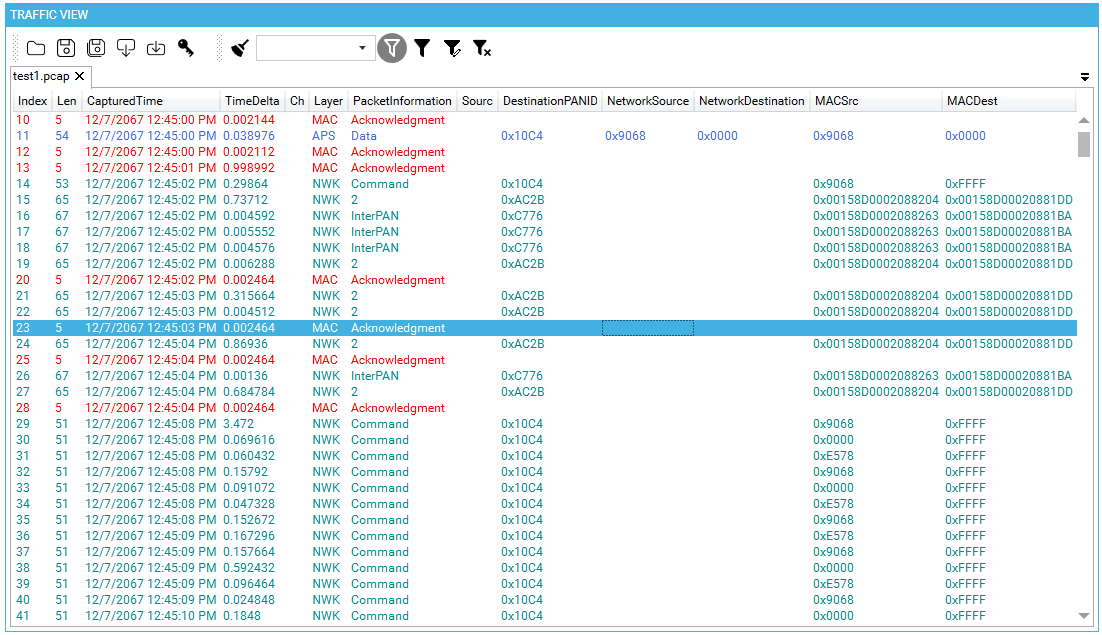1102x635 pixels.
Task: Click the NetworkDestination column header
Action: (x=752, y=101)
